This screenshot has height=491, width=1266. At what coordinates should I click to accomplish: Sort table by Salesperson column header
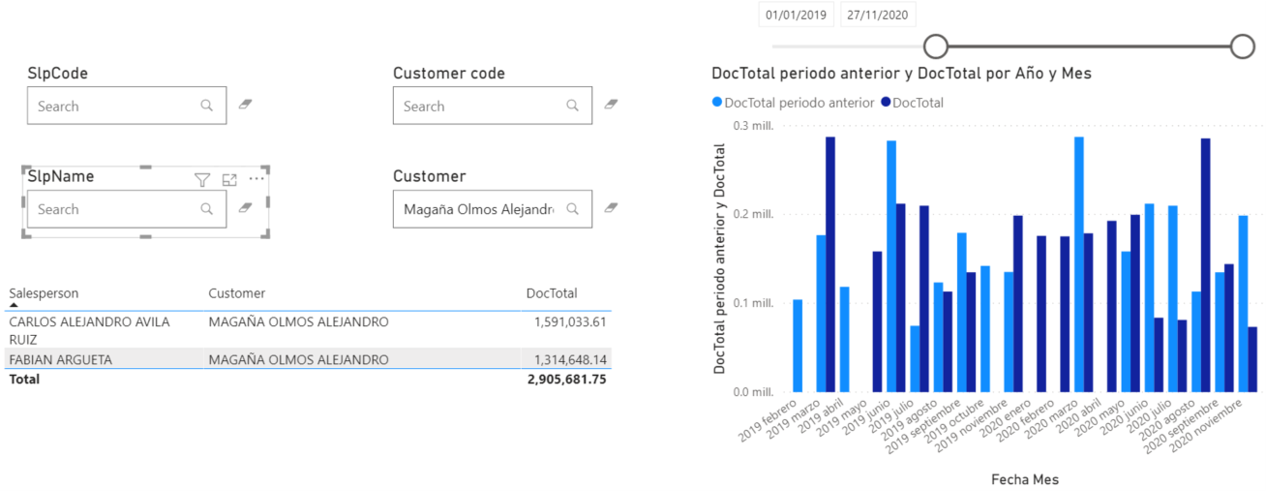pos(43,293)
